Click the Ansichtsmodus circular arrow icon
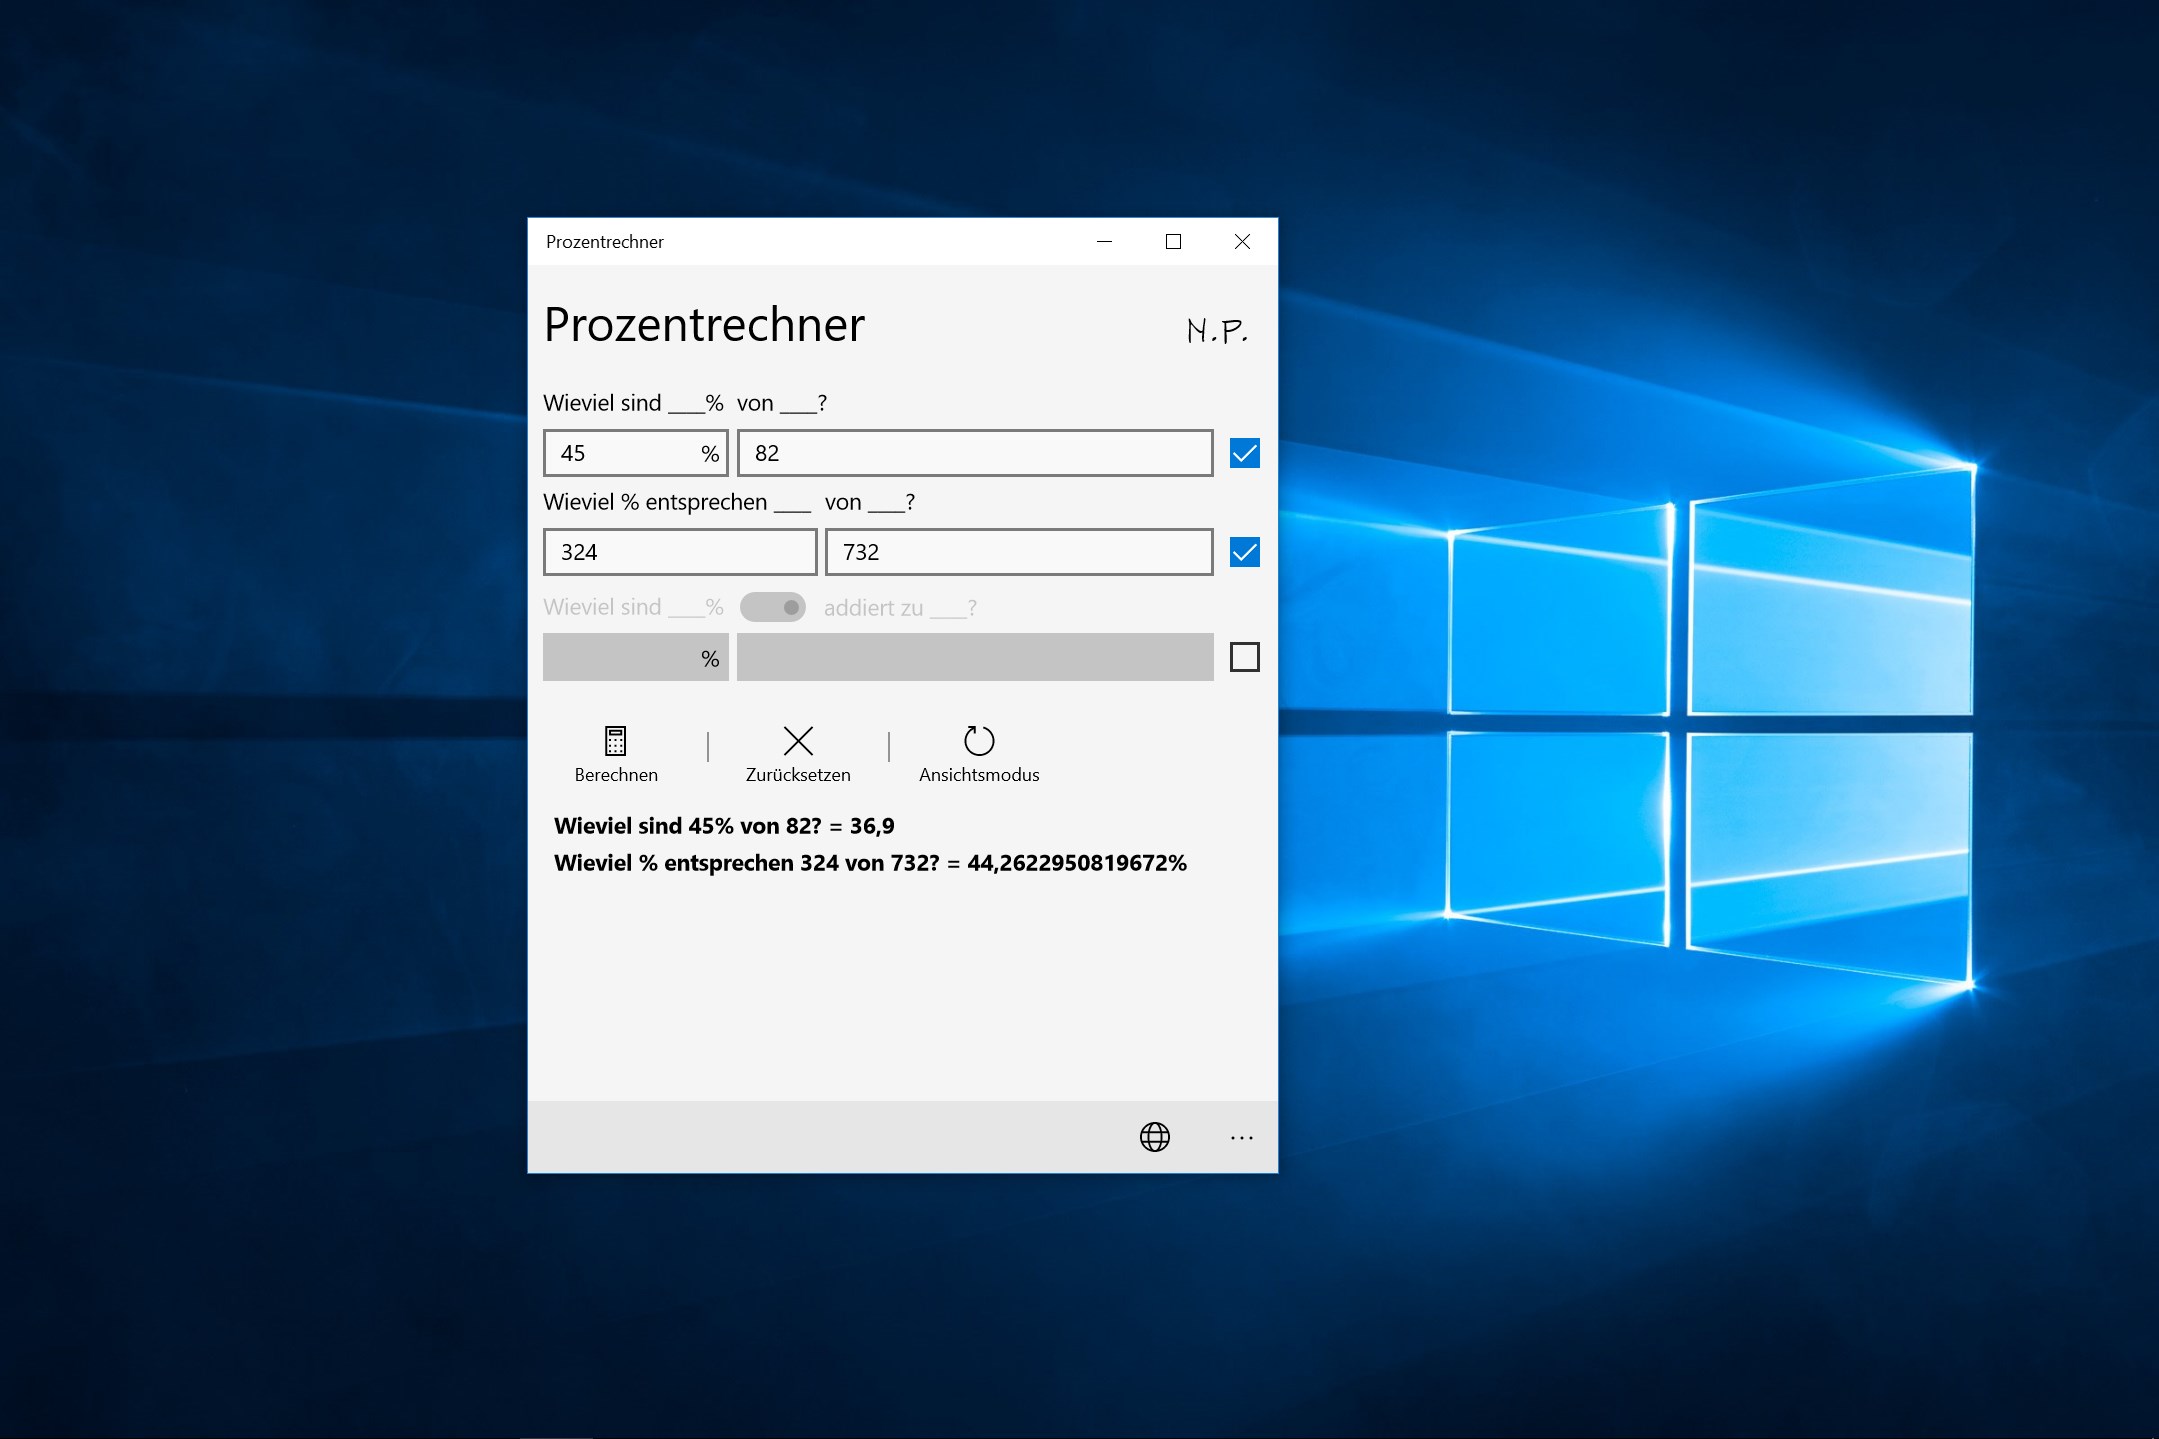The image size is (2159, 1439). pos(978,741)
